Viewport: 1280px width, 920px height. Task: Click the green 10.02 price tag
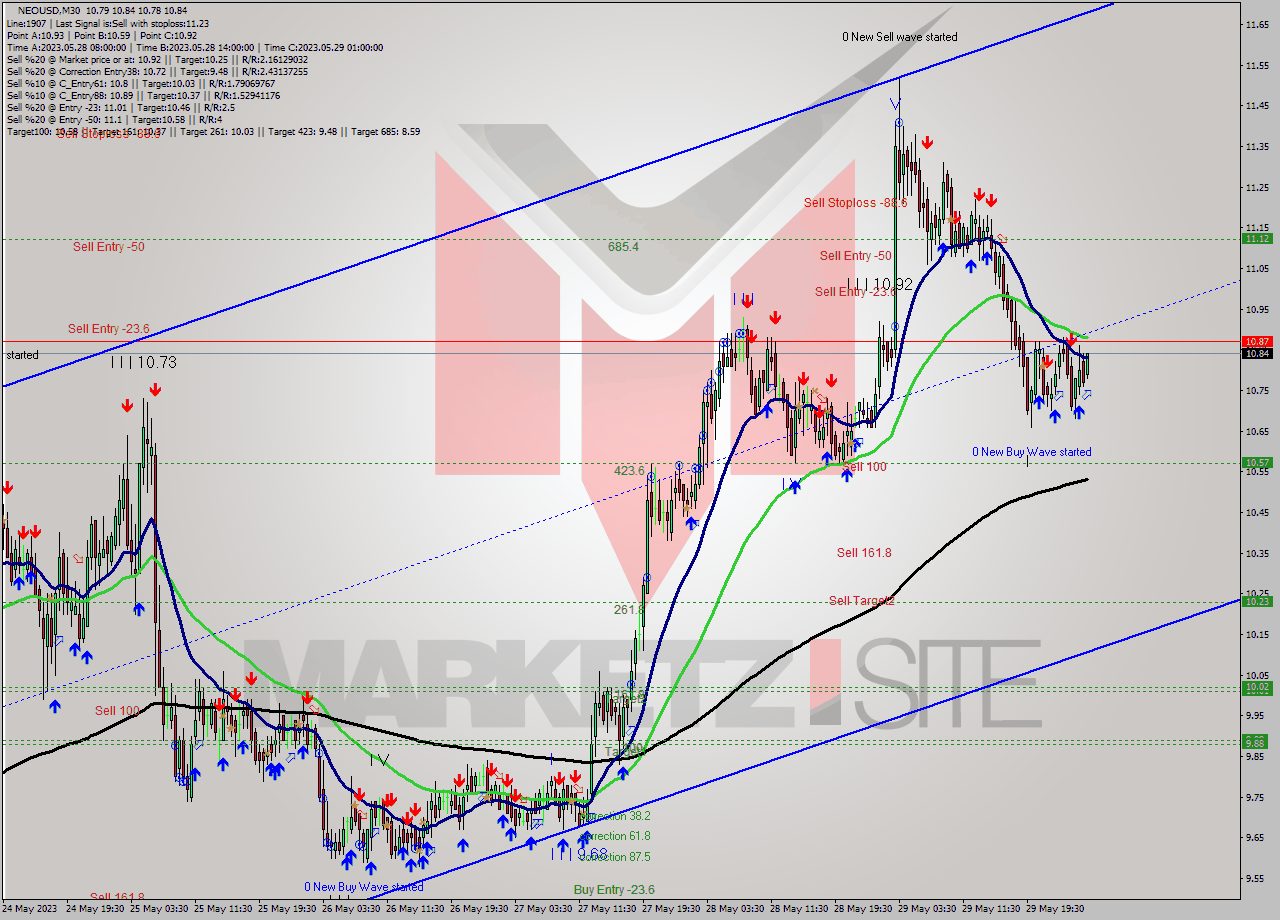click(x=1257, y=687)
